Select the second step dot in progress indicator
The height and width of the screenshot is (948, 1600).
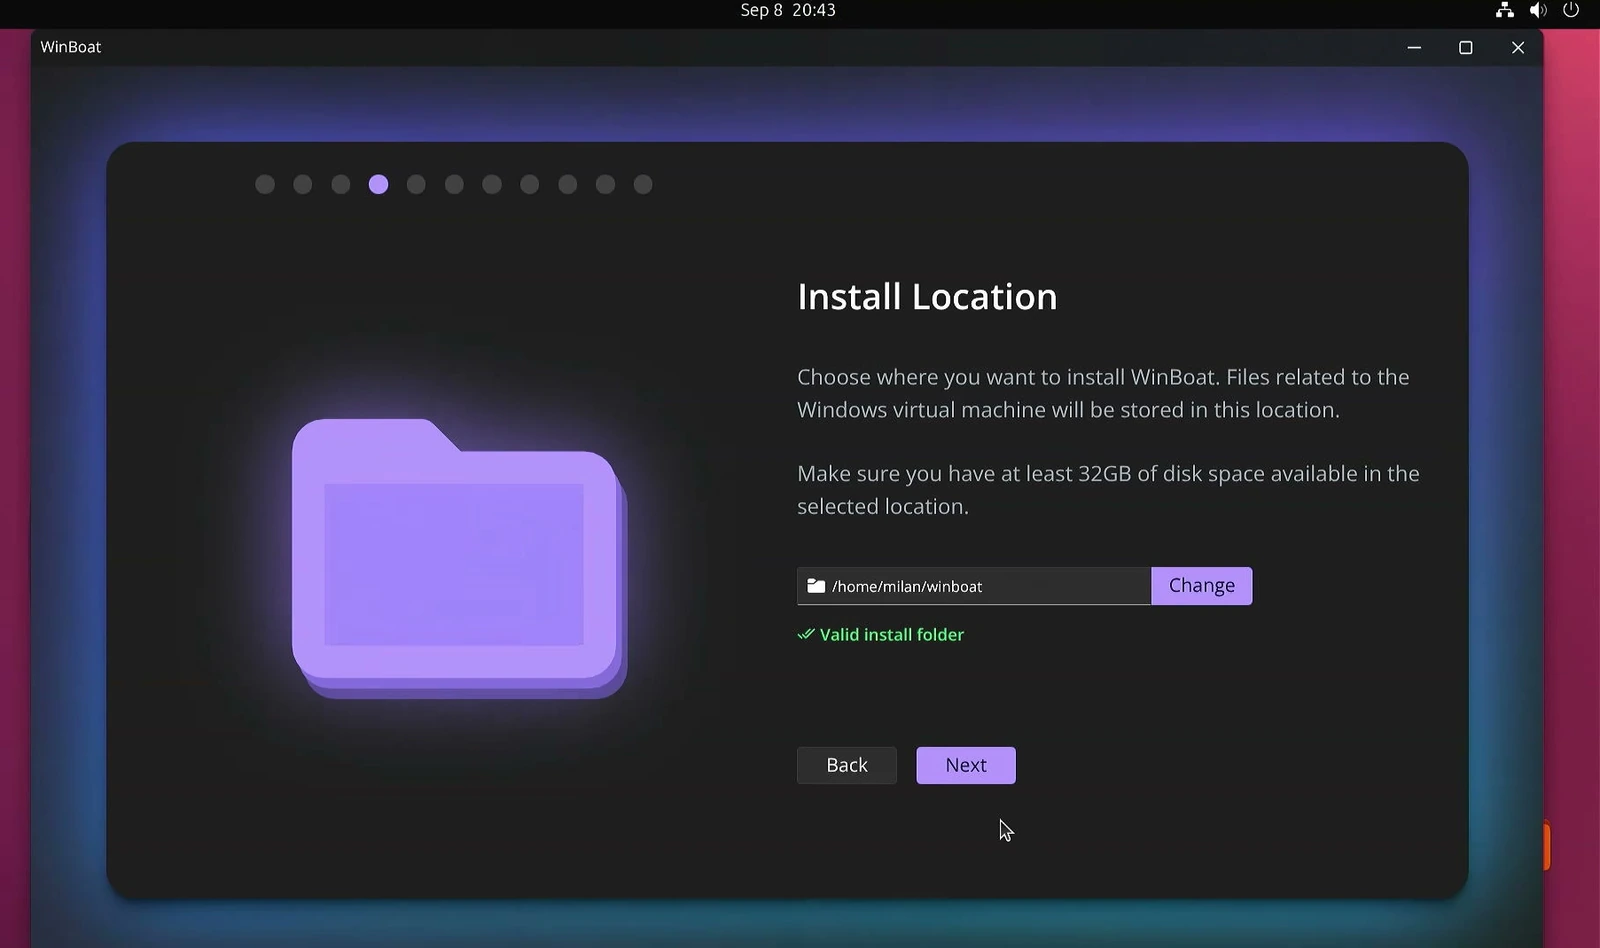click(303, 184)
